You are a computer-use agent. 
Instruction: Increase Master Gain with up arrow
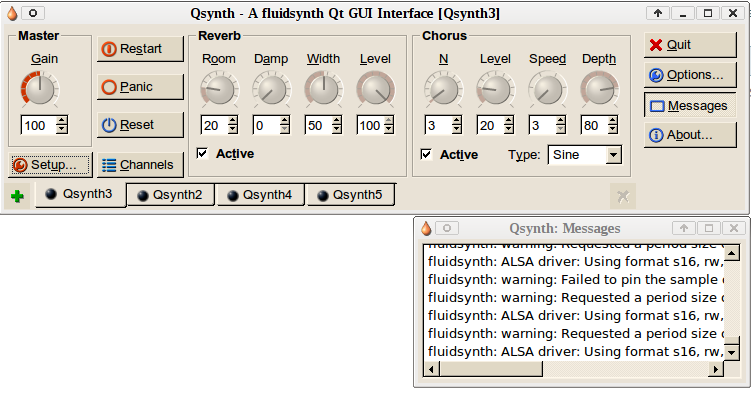tap(62, 121)
